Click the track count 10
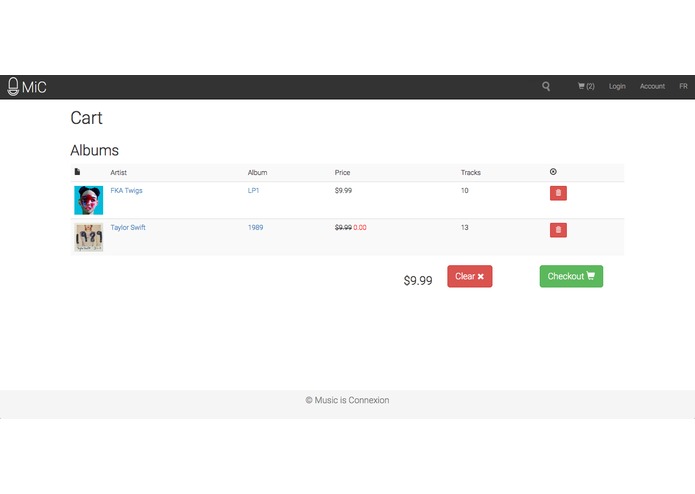695x494 pixels. [x=465, y=191]
